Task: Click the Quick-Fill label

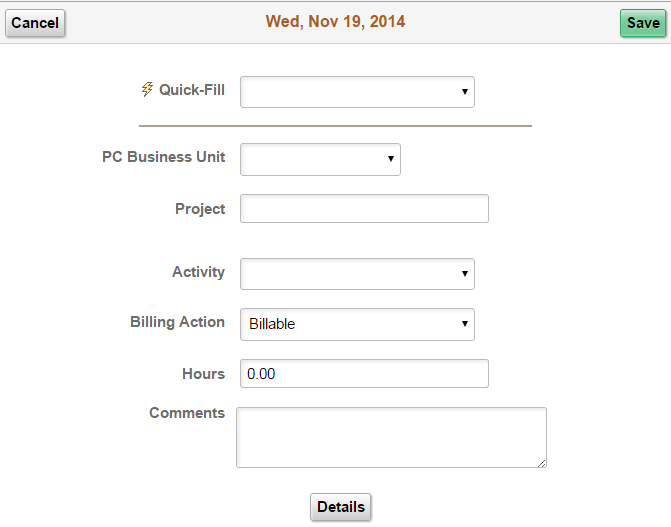Action: 192,90
